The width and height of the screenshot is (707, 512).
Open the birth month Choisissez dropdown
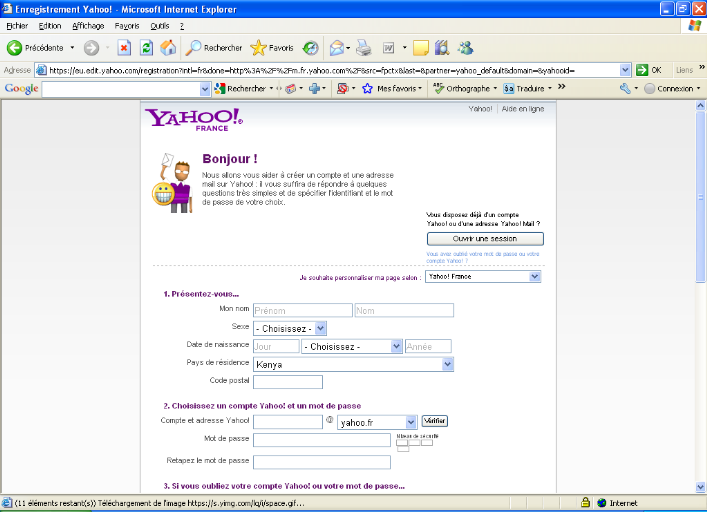352,347
